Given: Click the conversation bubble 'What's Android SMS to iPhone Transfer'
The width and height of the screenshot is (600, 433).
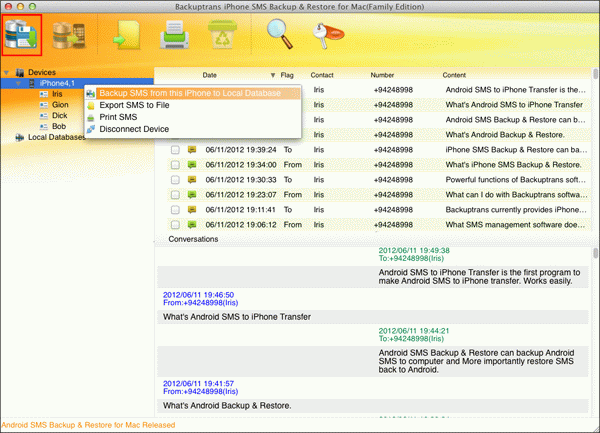Looking at the screenshot, I should pyautogui.click(x=373, y=317).
